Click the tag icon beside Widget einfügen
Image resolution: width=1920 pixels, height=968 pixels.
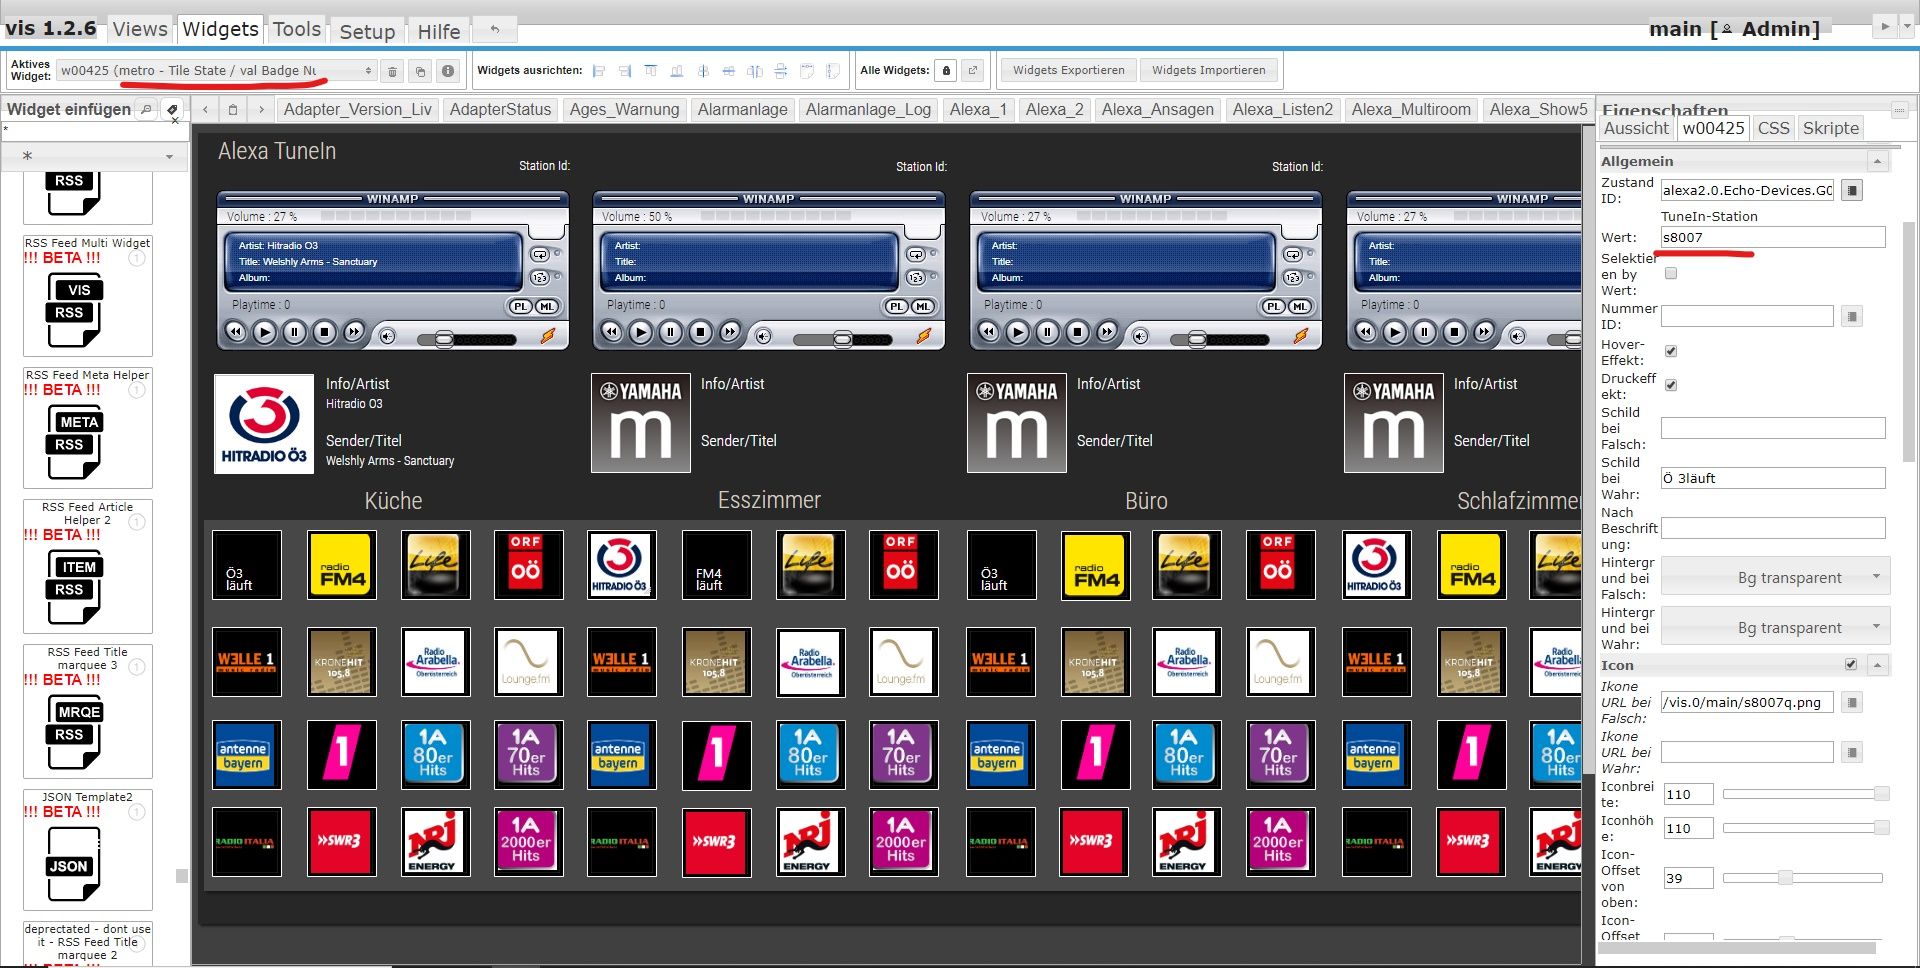point(172,109)
